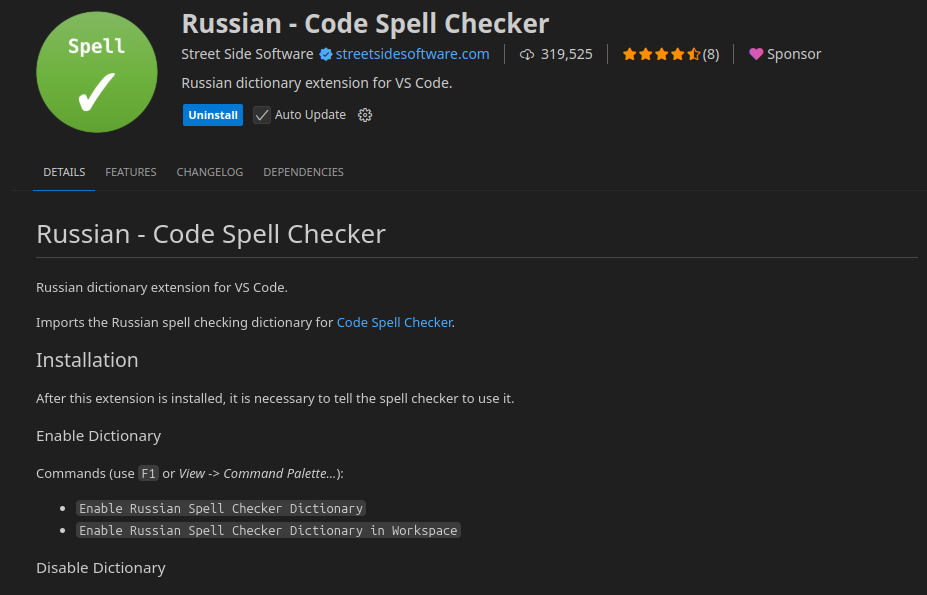Screen dimensions: 927x595
Task: Click the bold extension title at top
Action: click(365, 22)
